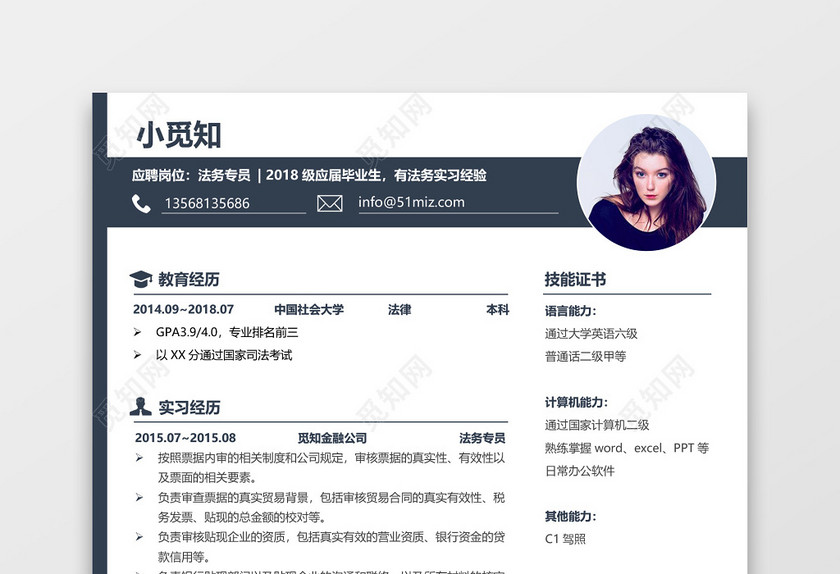The width and height of the screenshot is (840, 574).
Task: Click the date range 2015.07~2015.08
Action: coord(185,438)
